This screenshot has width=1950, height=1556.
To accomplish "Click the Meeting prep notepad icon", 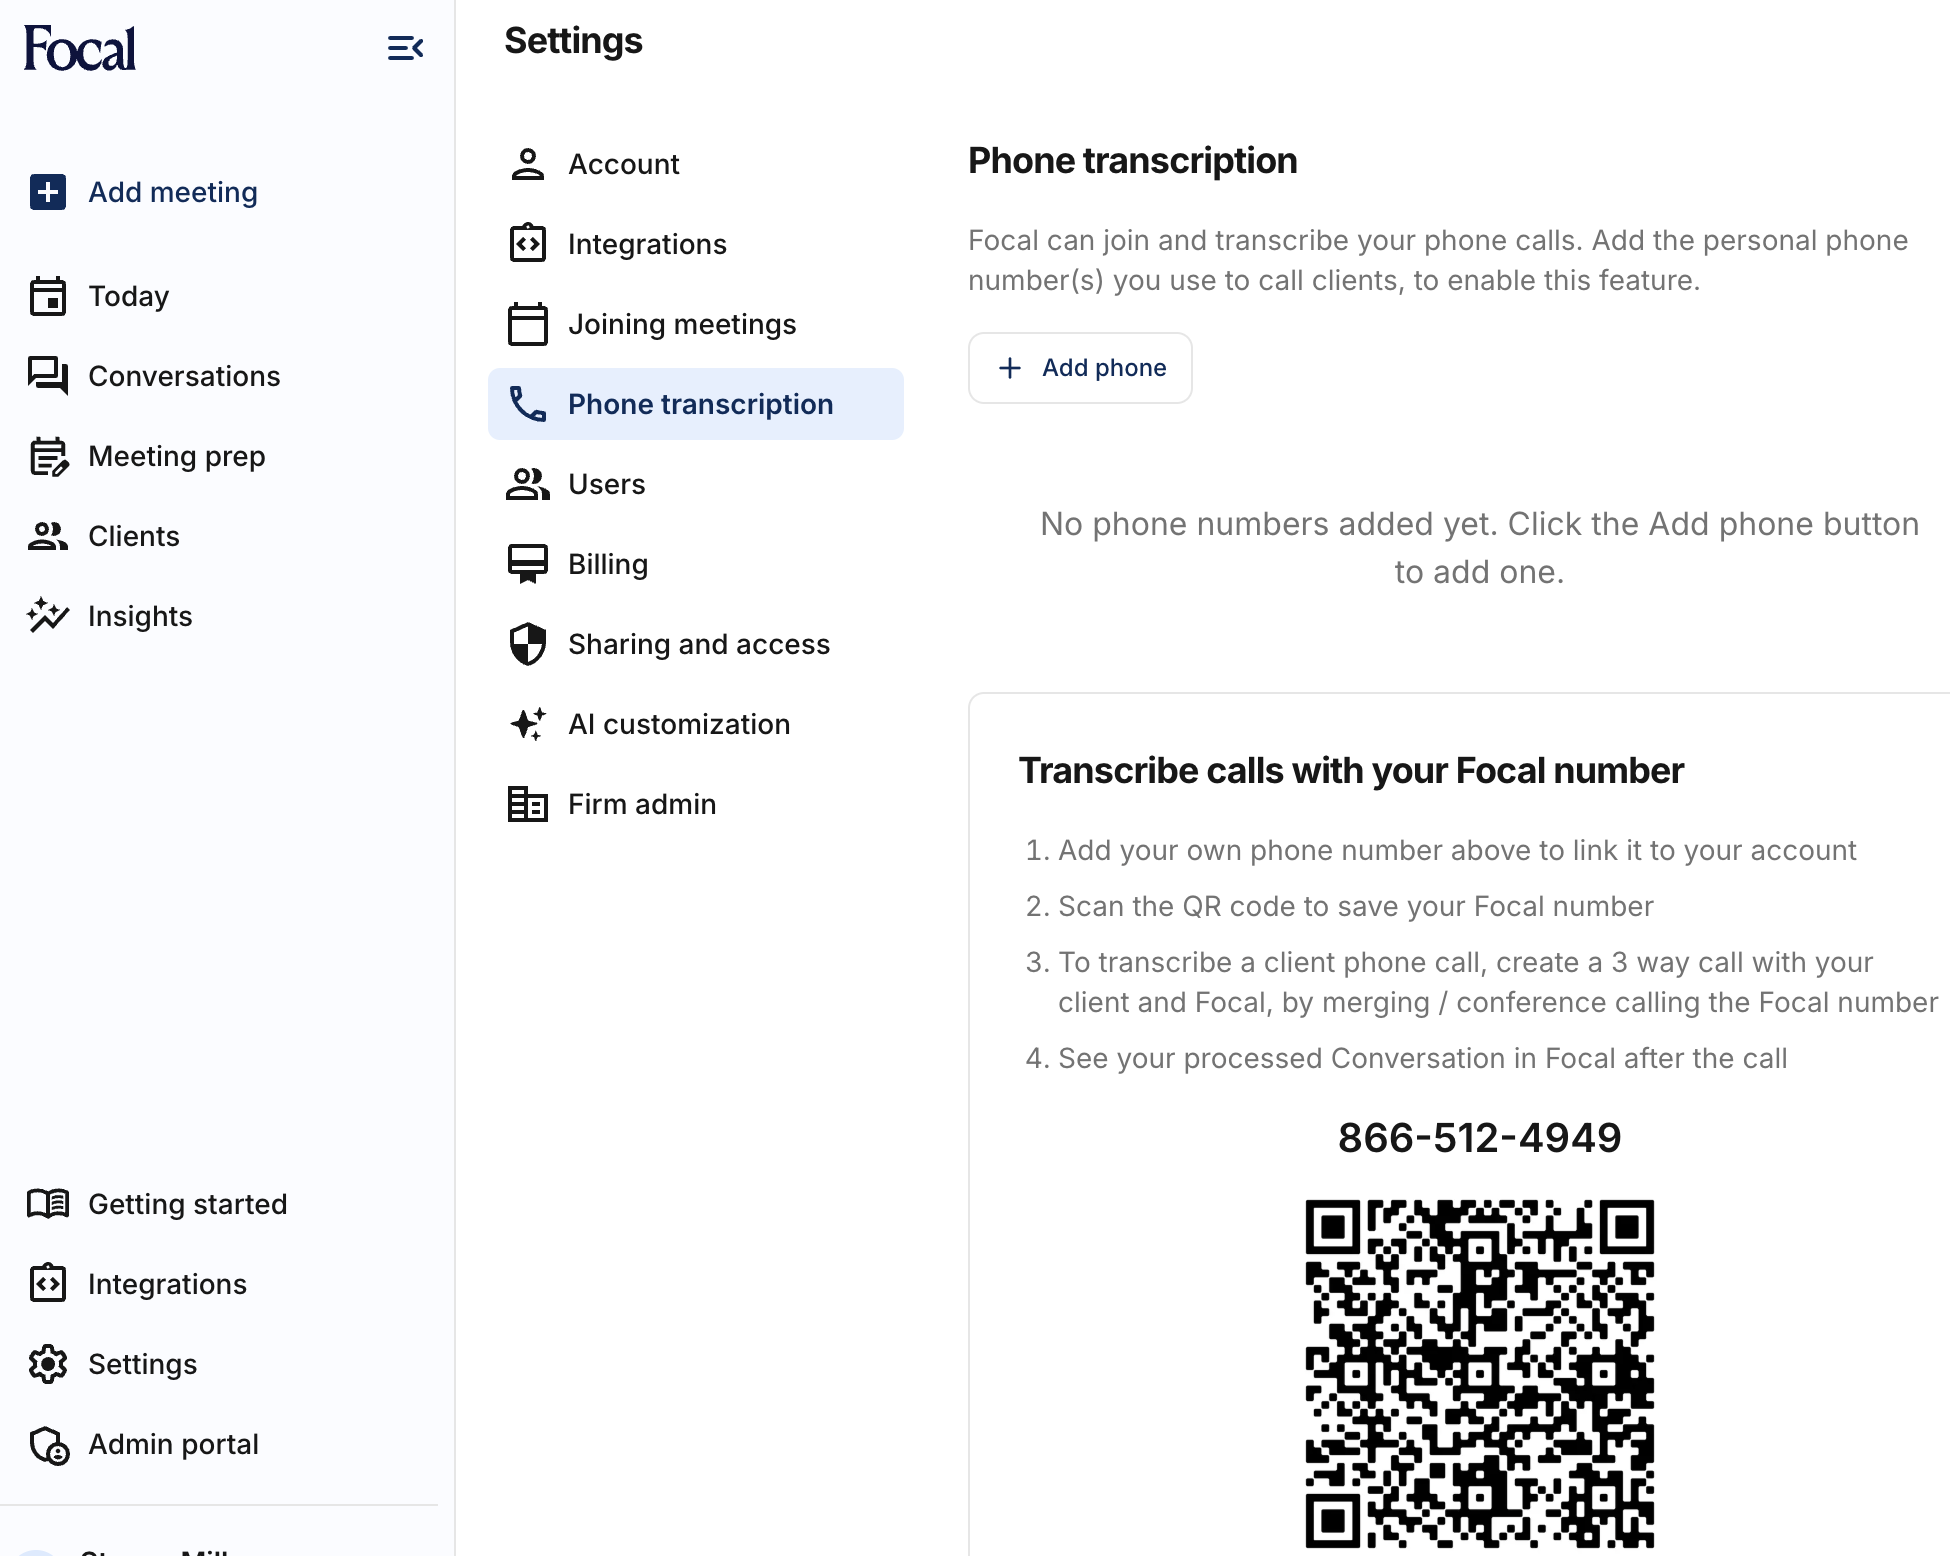I will click(48, 456).
